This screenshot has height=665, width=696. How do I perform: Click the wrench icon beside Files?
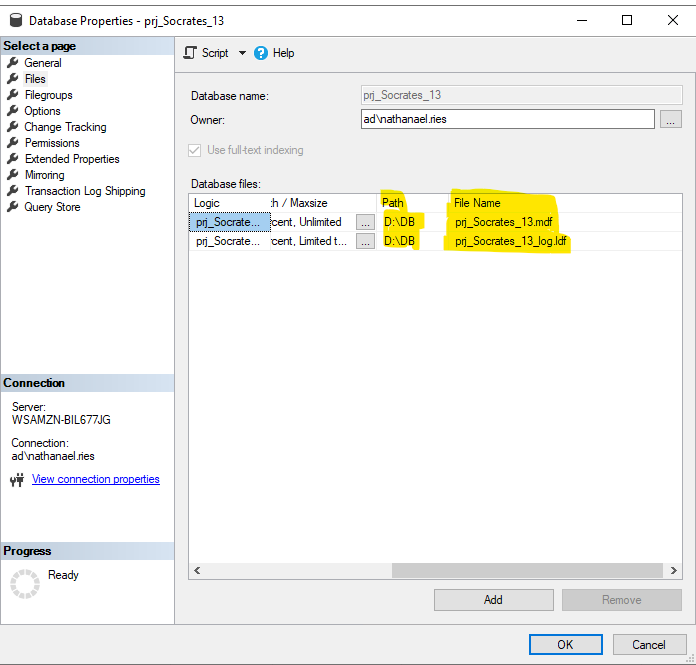[x=13, y=79]
